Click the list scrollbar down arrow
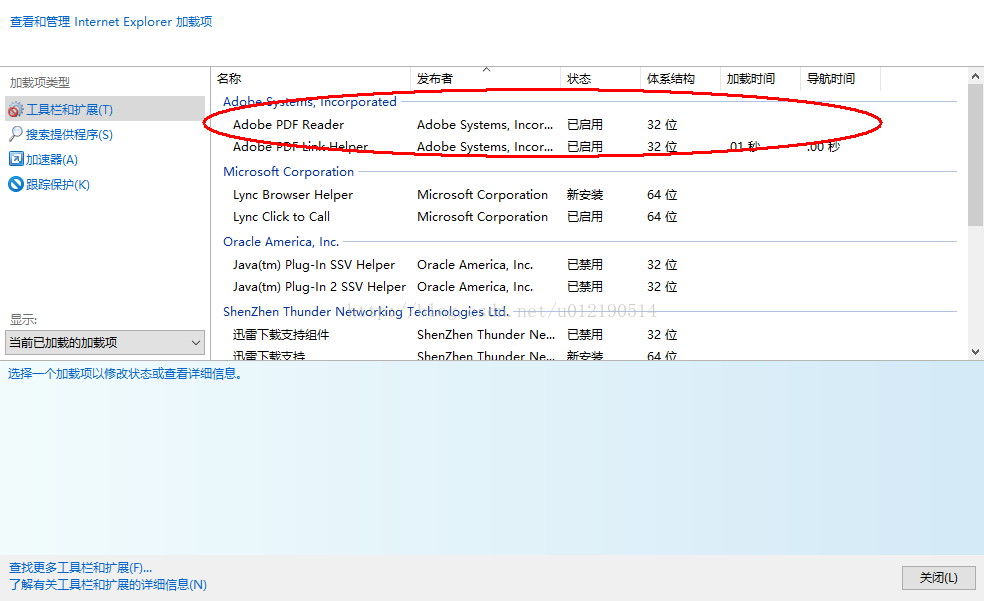The height and width of the screenshot is (601, 984). [975, 351]
